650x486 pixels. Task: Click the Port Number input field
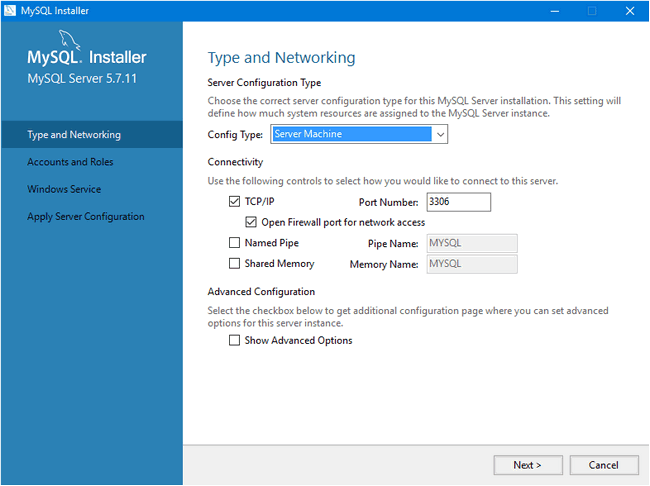point(458,202)
